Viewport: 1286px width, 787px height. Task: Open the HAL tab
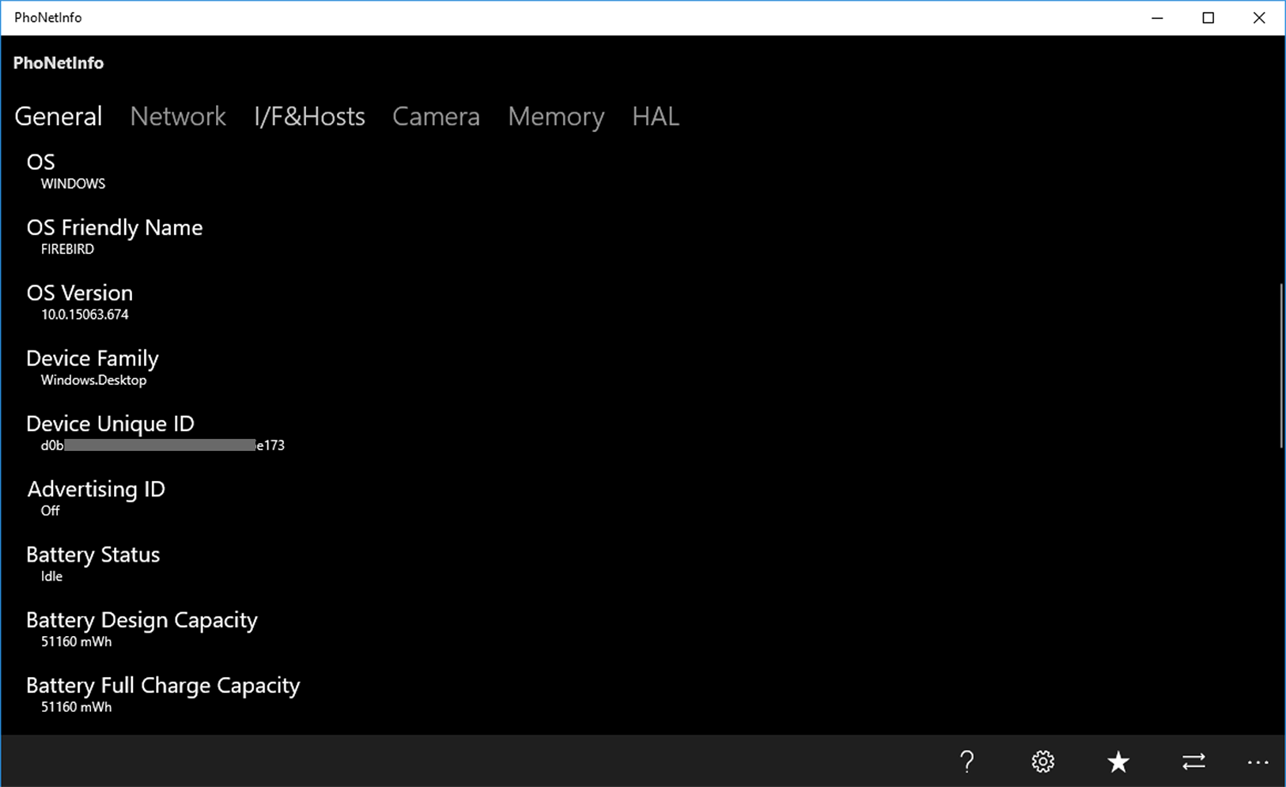[655, 116]
